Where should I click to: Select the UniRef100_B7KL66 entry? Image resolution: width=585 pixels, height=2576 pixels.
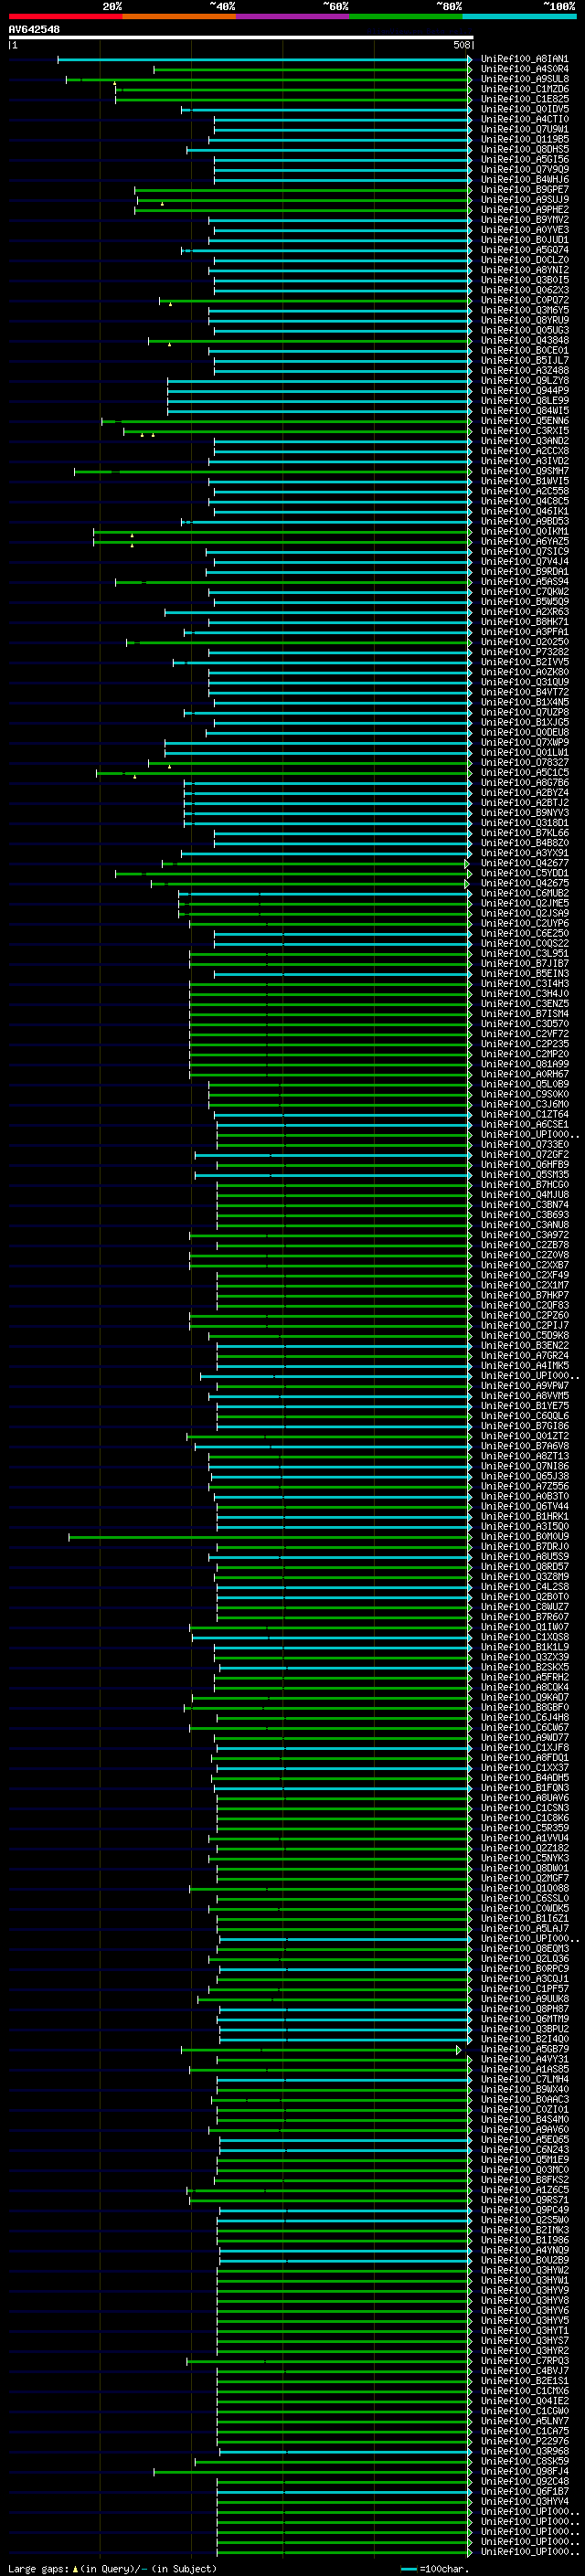click(525, 833)
